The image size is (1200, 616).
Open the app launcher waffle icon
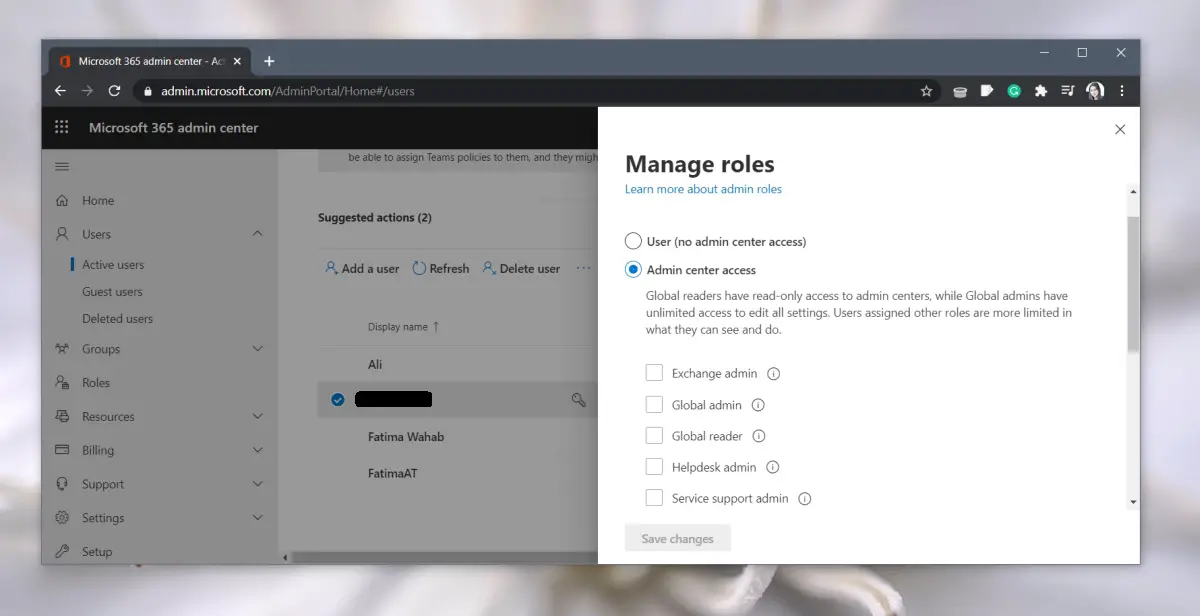click(62, 127)
